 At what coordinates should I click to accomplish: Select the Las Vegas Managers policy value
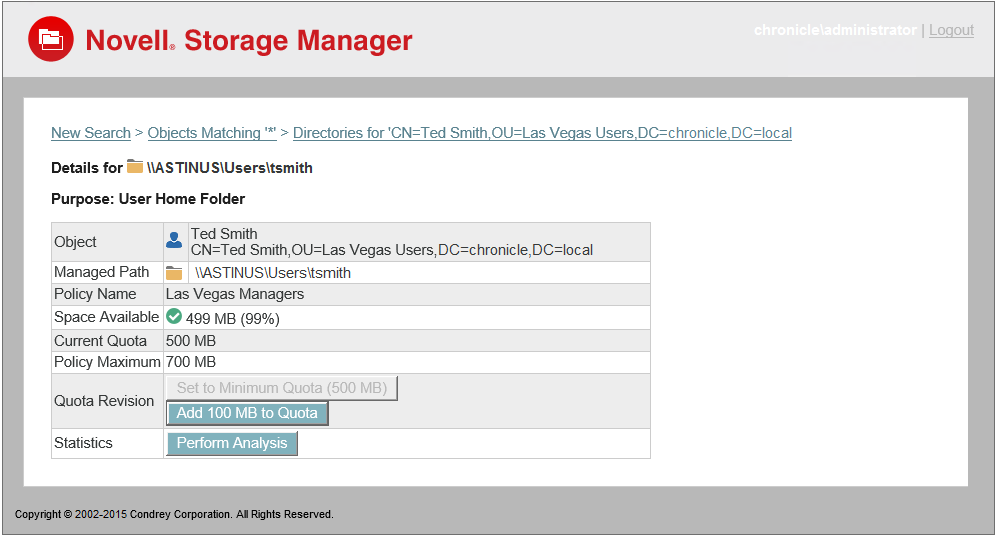(235, 294)
